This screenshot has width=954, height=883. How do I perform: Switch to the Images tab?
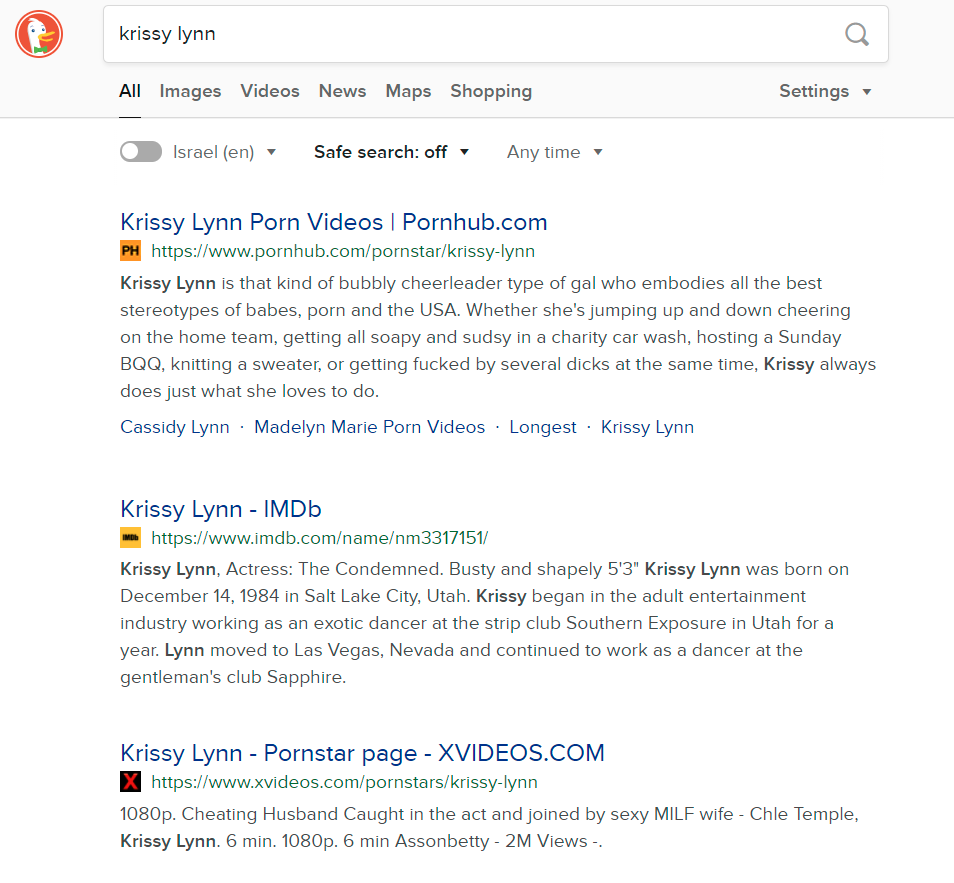(190, 91)
